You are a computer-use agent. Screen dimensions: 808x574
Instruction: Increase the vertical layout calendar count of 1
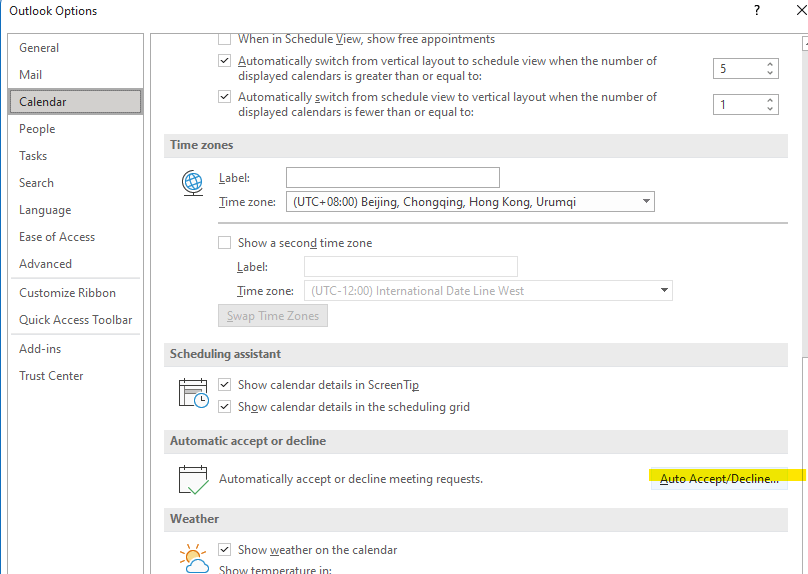[769, 100]
